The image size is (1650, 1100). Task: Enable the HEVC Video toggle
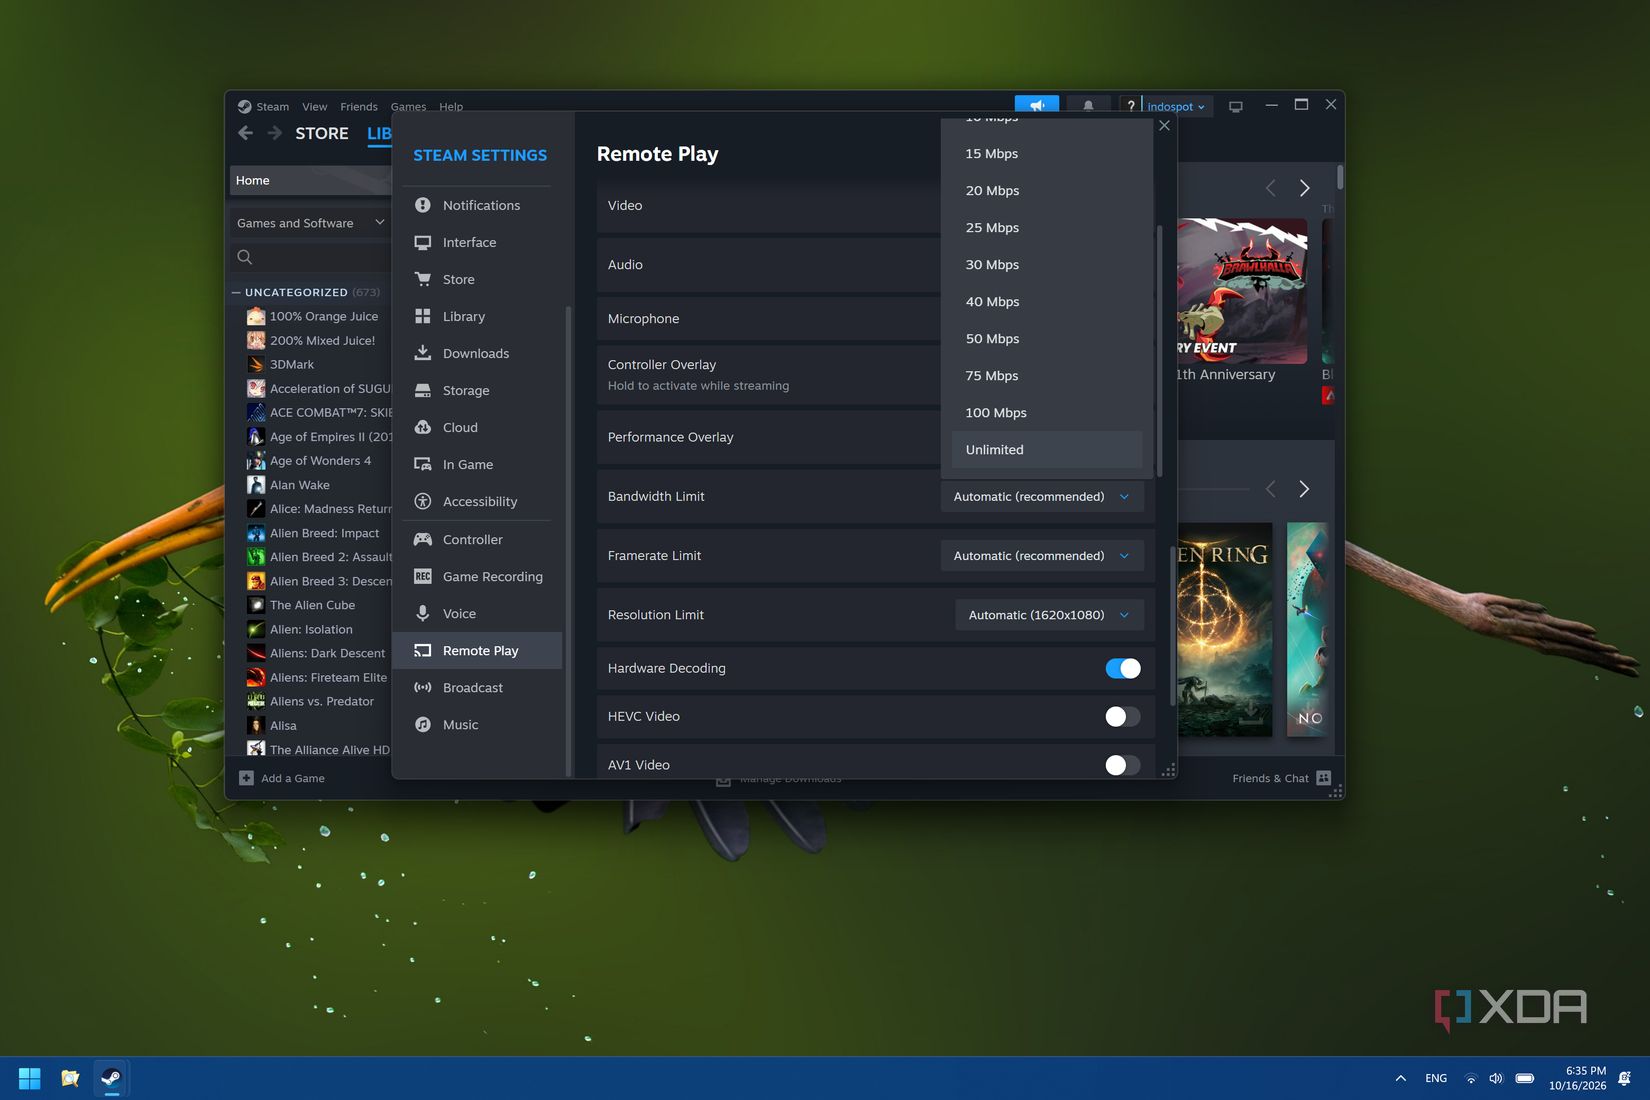(x=1123, y=716)
